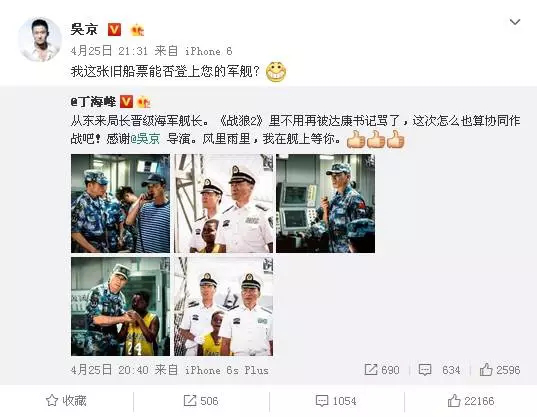Click the comment icon showing 634
This screenshot has height=417, width=537.
[x=439, y=370]
